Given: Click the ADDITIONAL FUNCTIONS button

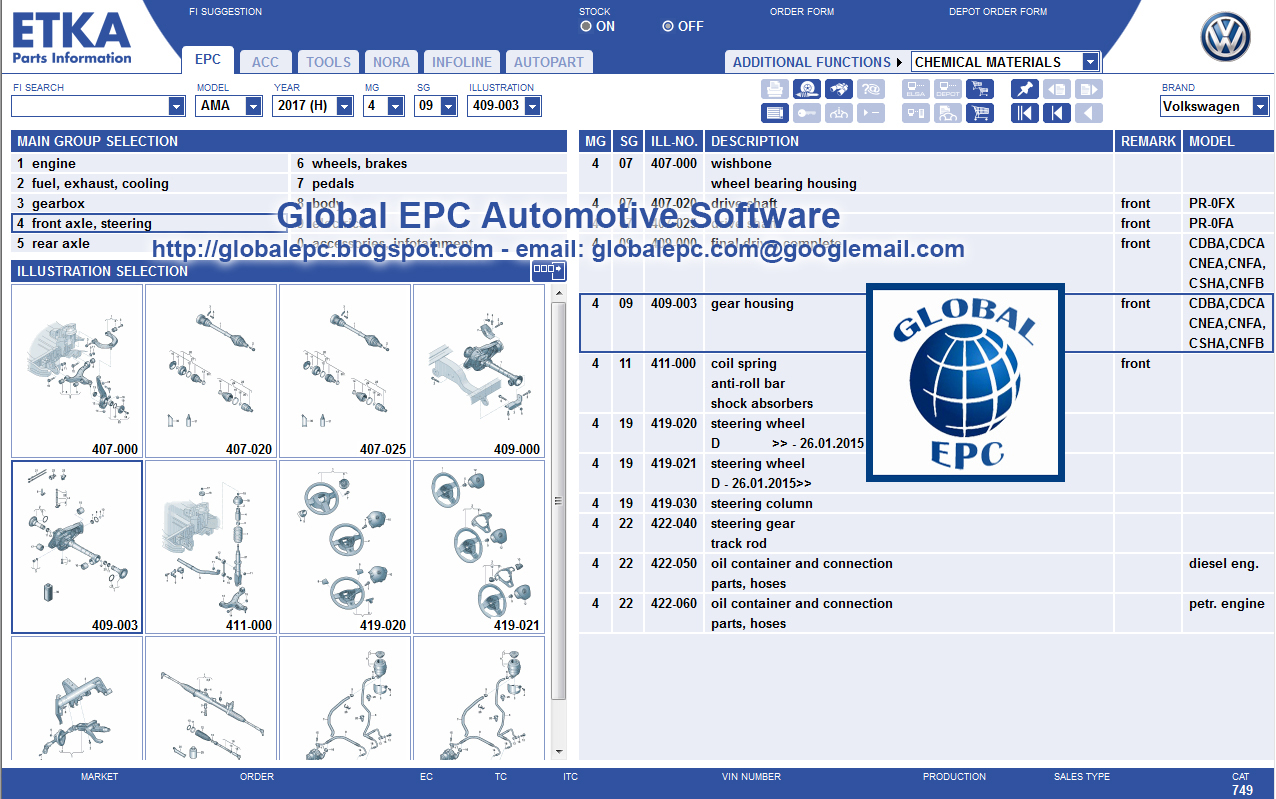Looking at the screenshot, I should click(810, 61).
